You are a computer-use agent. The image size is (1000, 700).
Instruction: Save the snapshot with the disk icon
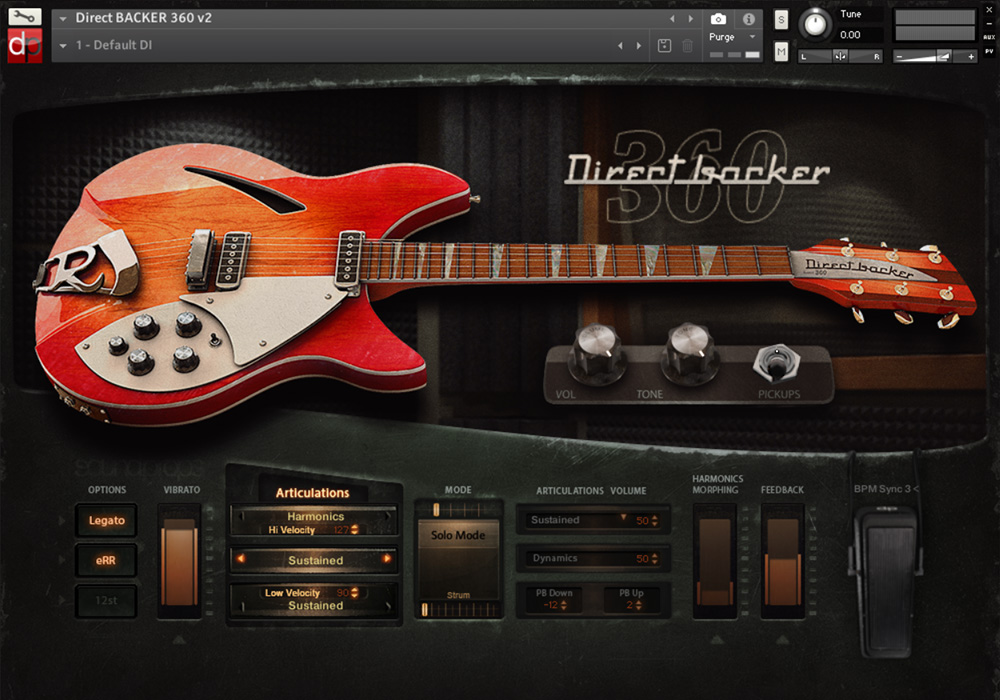click(664, 45)
